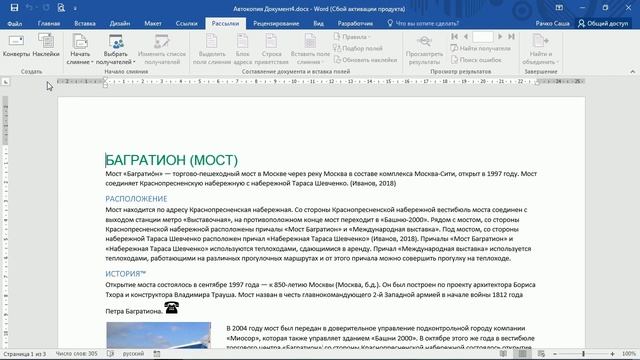Click the zoom in plus button
This screenshot has height=360, width=640.
tap(612, 354)
